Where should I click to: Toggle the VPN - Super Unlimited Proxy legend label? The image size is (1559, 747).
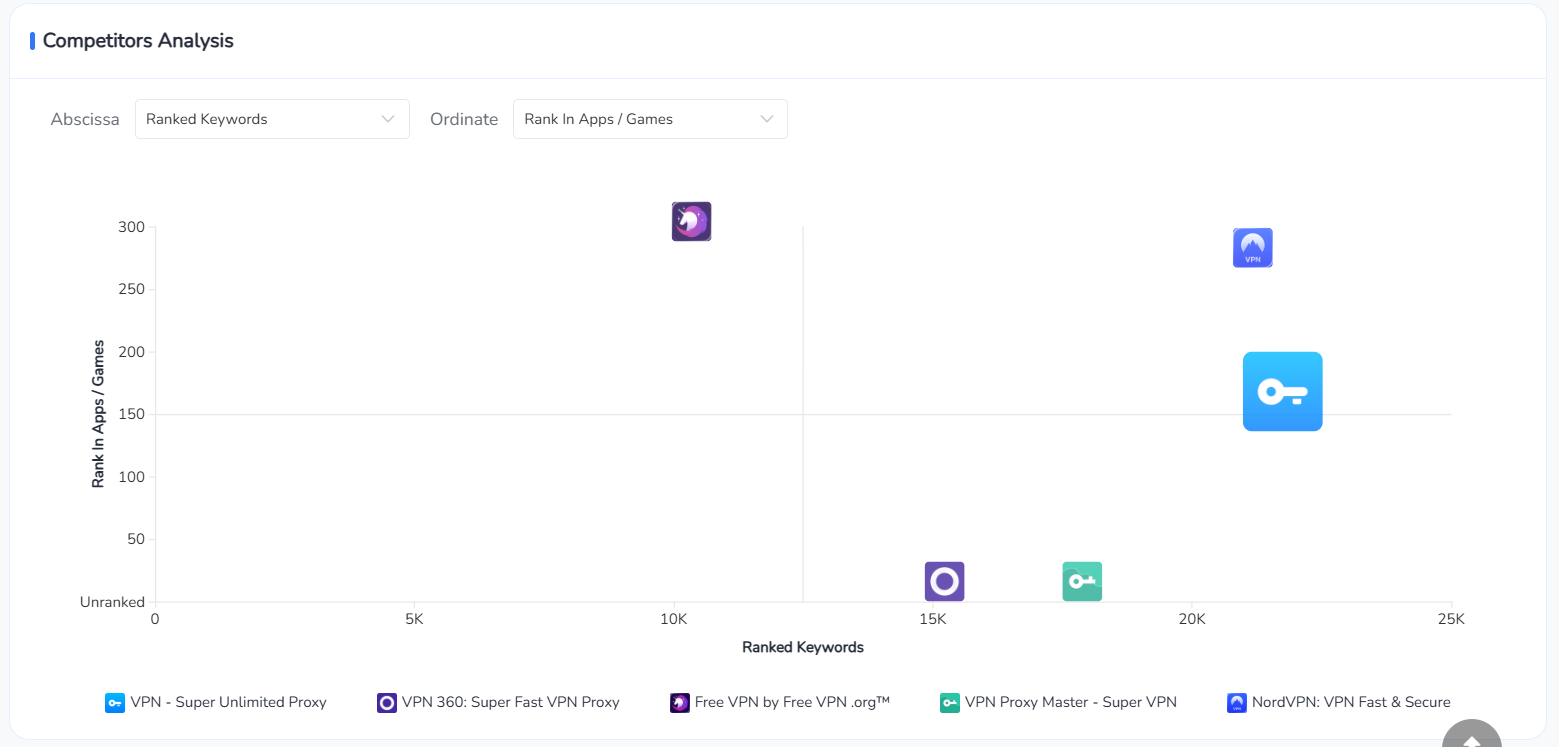[x=228, y=702]
